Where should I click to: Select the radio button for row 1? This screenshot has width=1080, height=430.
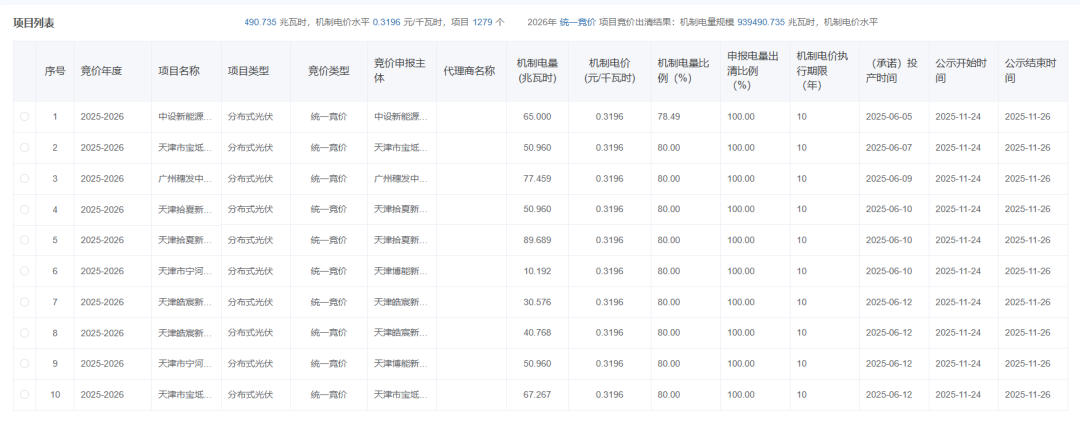click(x=24, y=117)
